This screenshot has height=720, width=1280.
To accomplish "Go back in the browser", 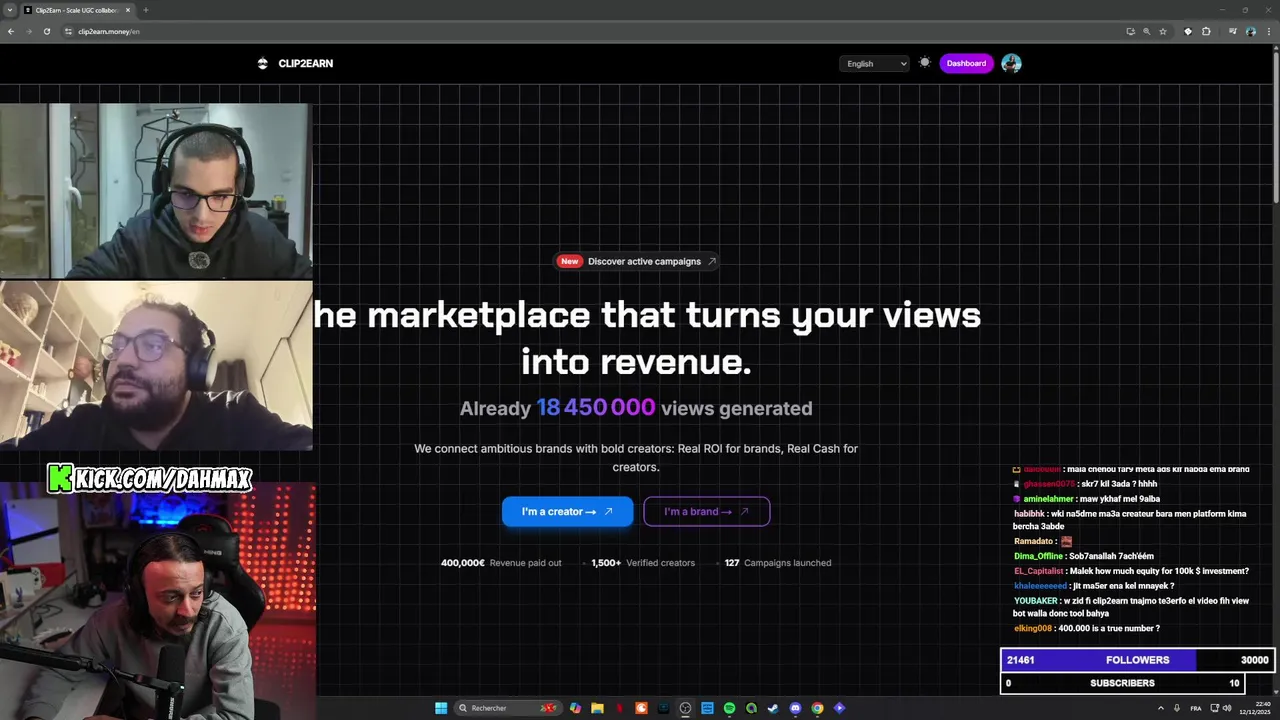I will (x=11, y=31).
